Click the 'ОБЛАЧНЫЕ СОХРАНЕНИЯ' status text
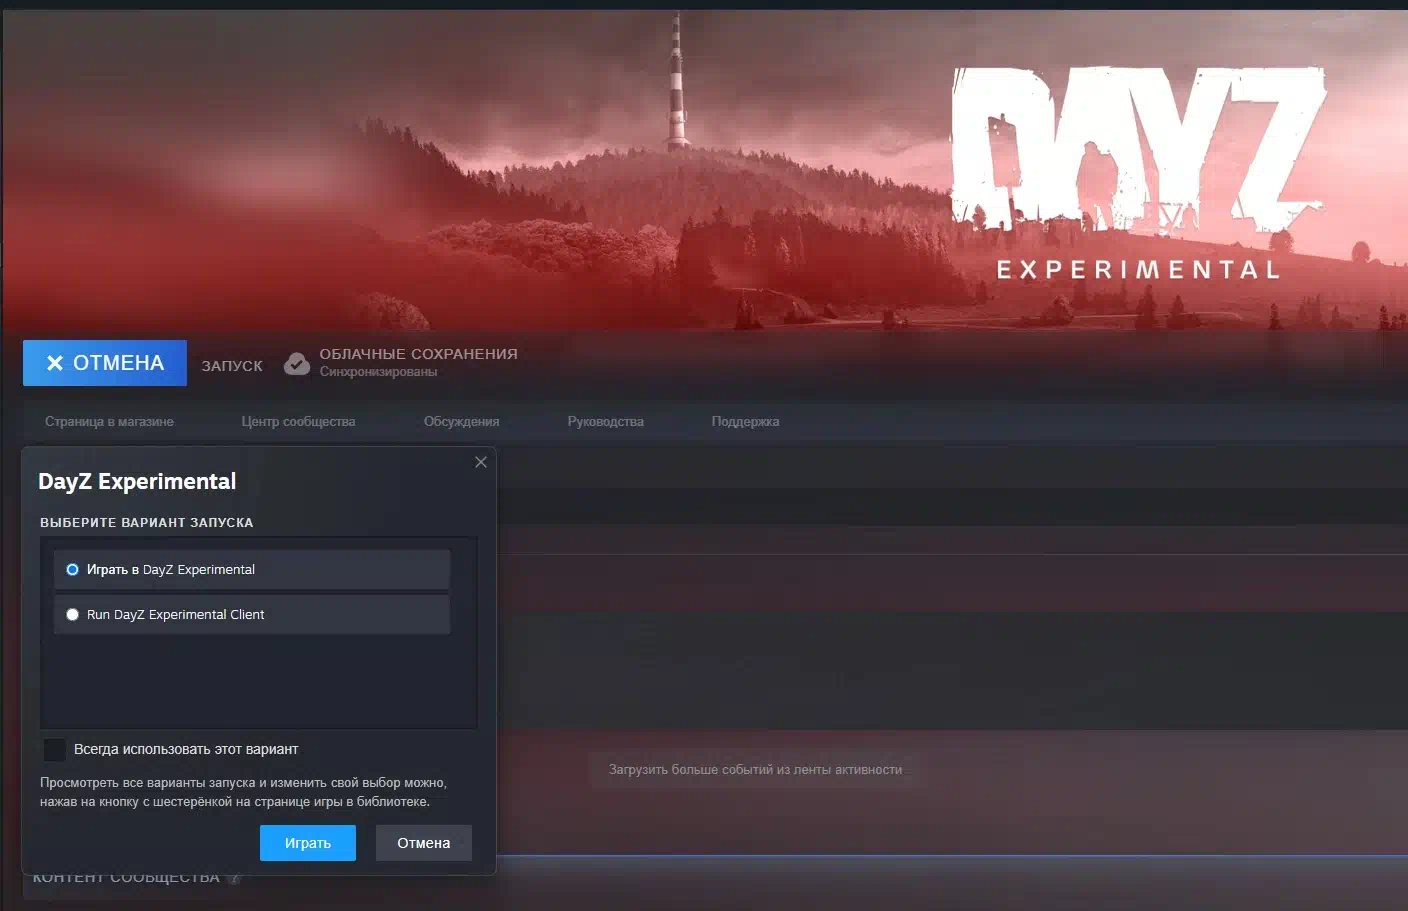The height and width of the screenshot is (911, 1408). (x=418, y=354)
